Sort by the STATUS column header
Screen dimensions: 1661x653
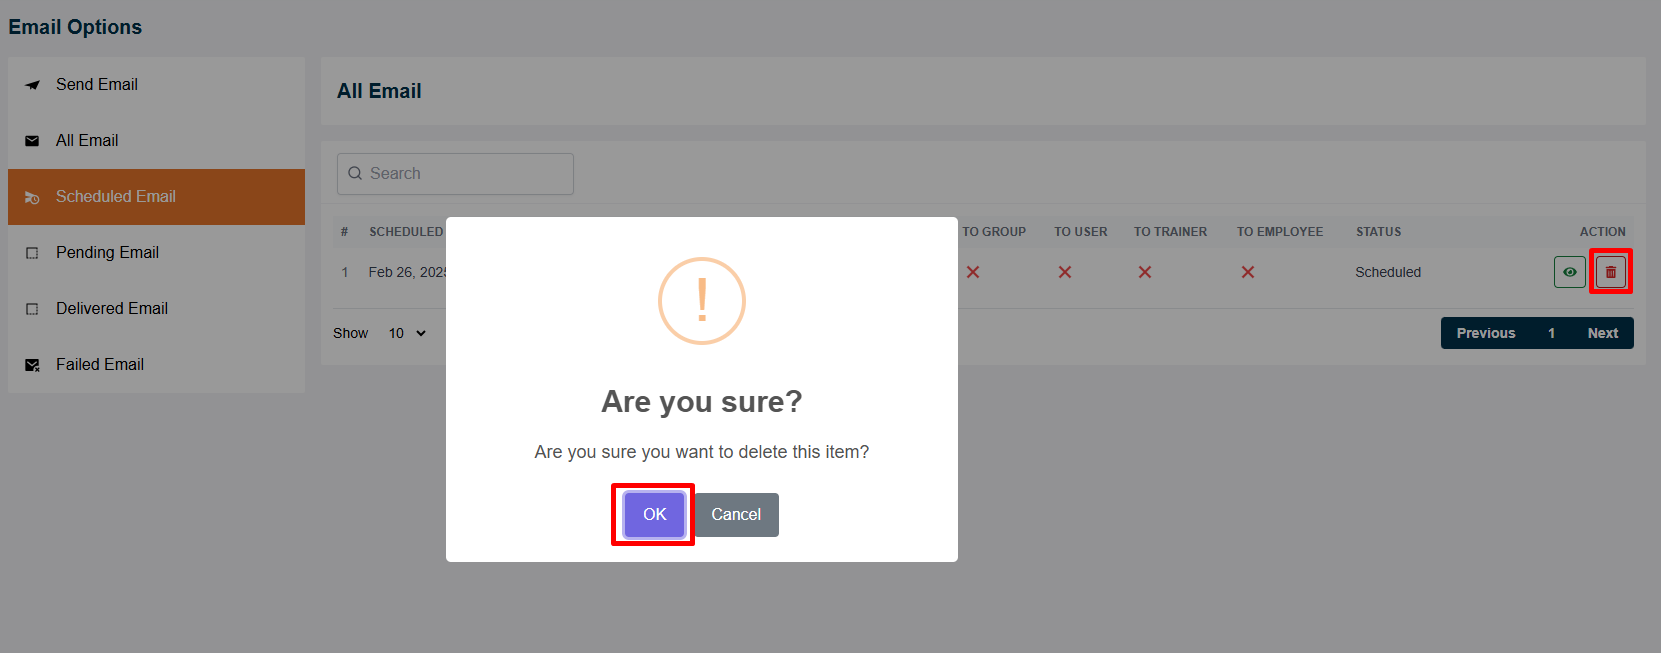point(1378,232)
